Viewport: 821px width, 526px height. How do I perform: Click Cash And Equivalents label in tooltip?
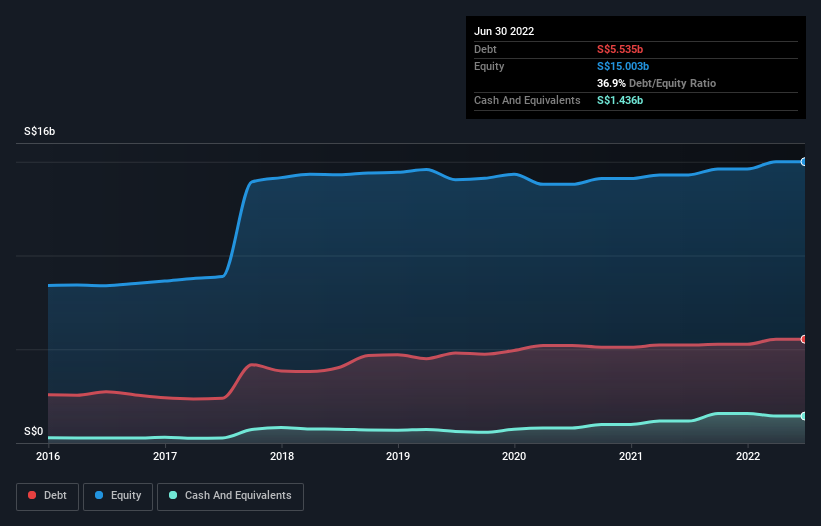coord(527,100)
